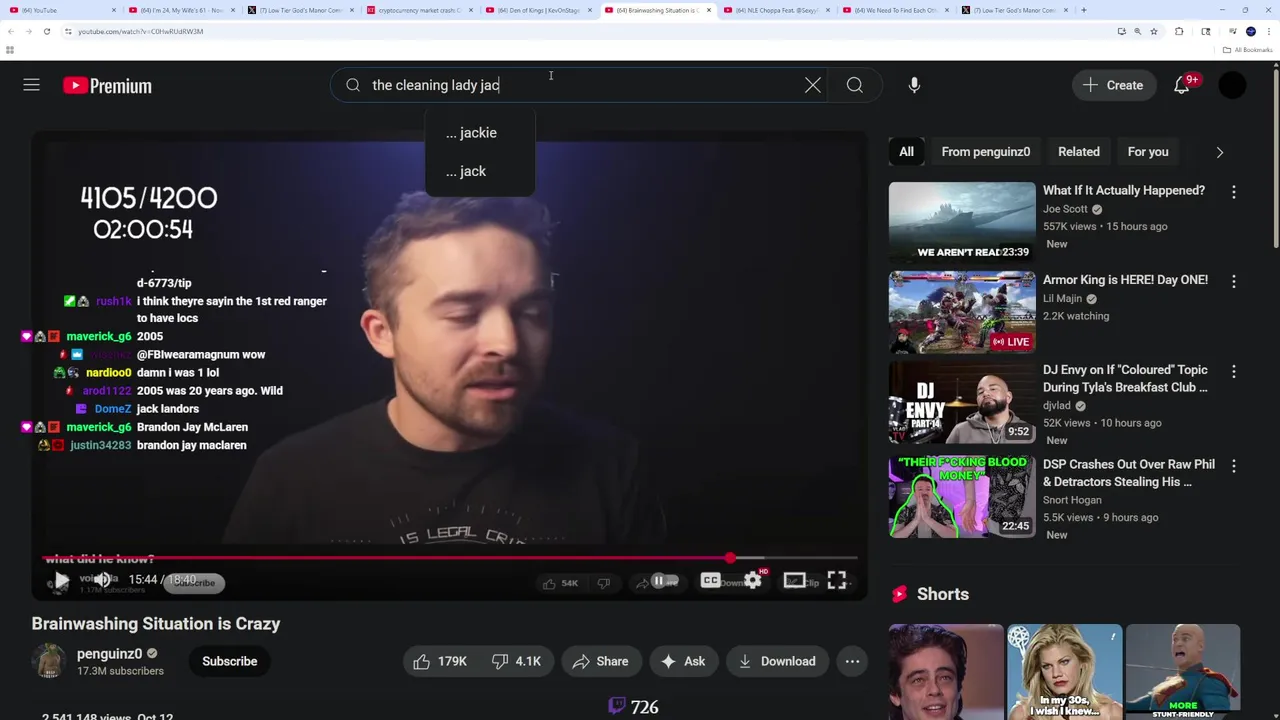Image resolution: width=1280 pixels, height=720 pixels.
Task: Enter fullscreen mode
Action: [x=837, y=581]
